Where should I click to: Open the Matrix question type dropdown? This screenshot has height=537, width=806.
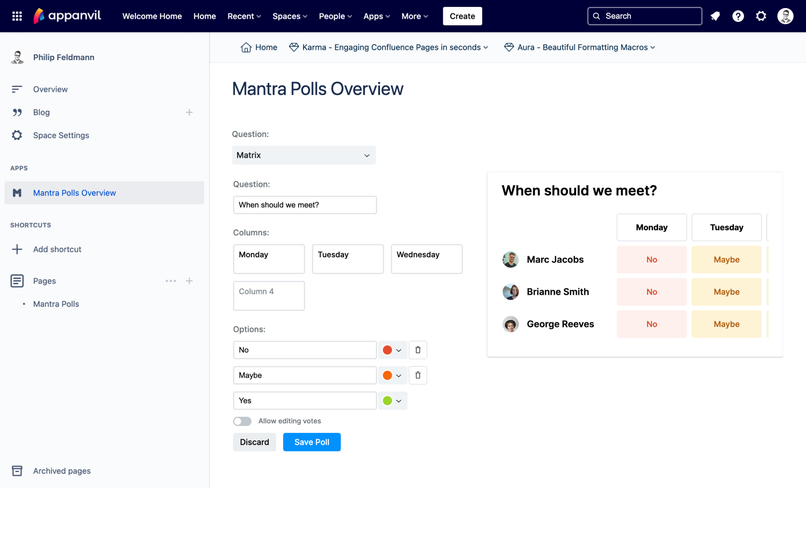[x=304, y=155]
